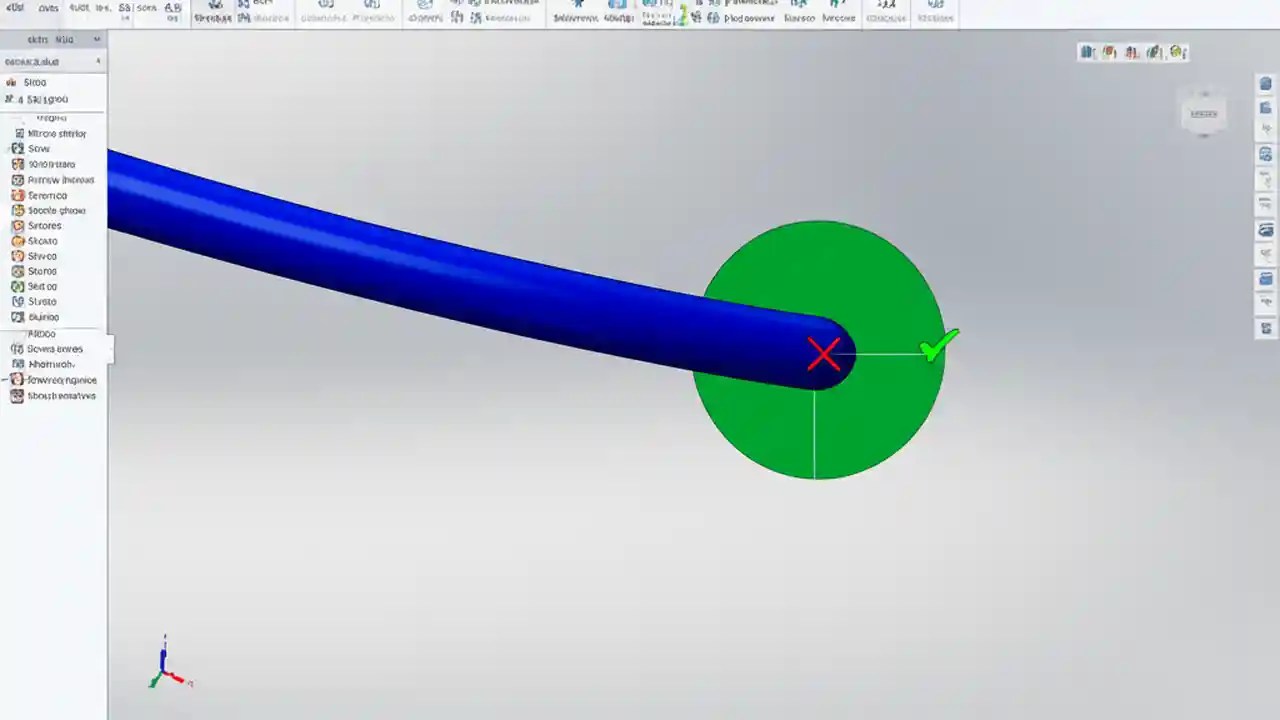The image size is (1280, 720).
Task: Cancel the operation via the red X
Action: point(823,354)
